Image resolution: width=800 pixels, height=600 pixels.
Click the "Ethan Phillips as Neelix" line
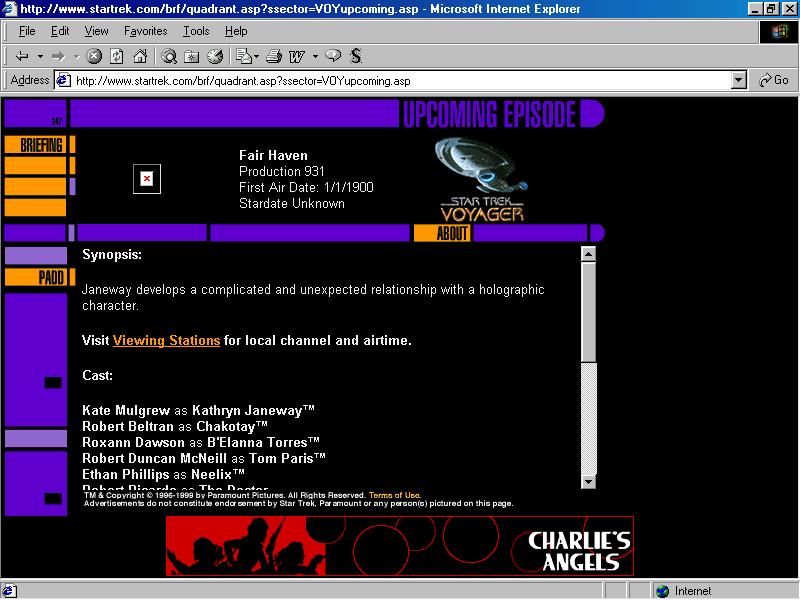(x=163, y=474)
